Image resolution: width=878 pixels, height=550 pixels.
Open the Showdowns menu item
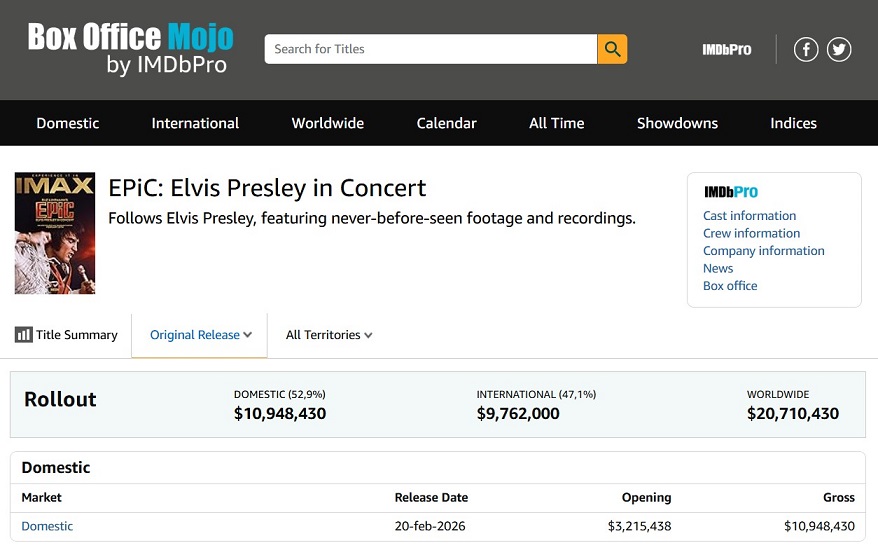677,123
